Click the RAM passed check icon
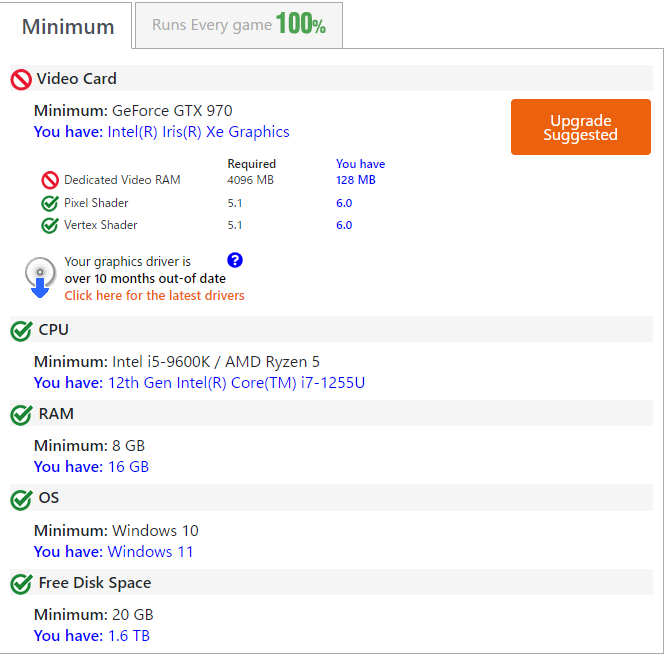Image resolution: width=665 pixels, height=657 pixels. [x=21, y=414]
